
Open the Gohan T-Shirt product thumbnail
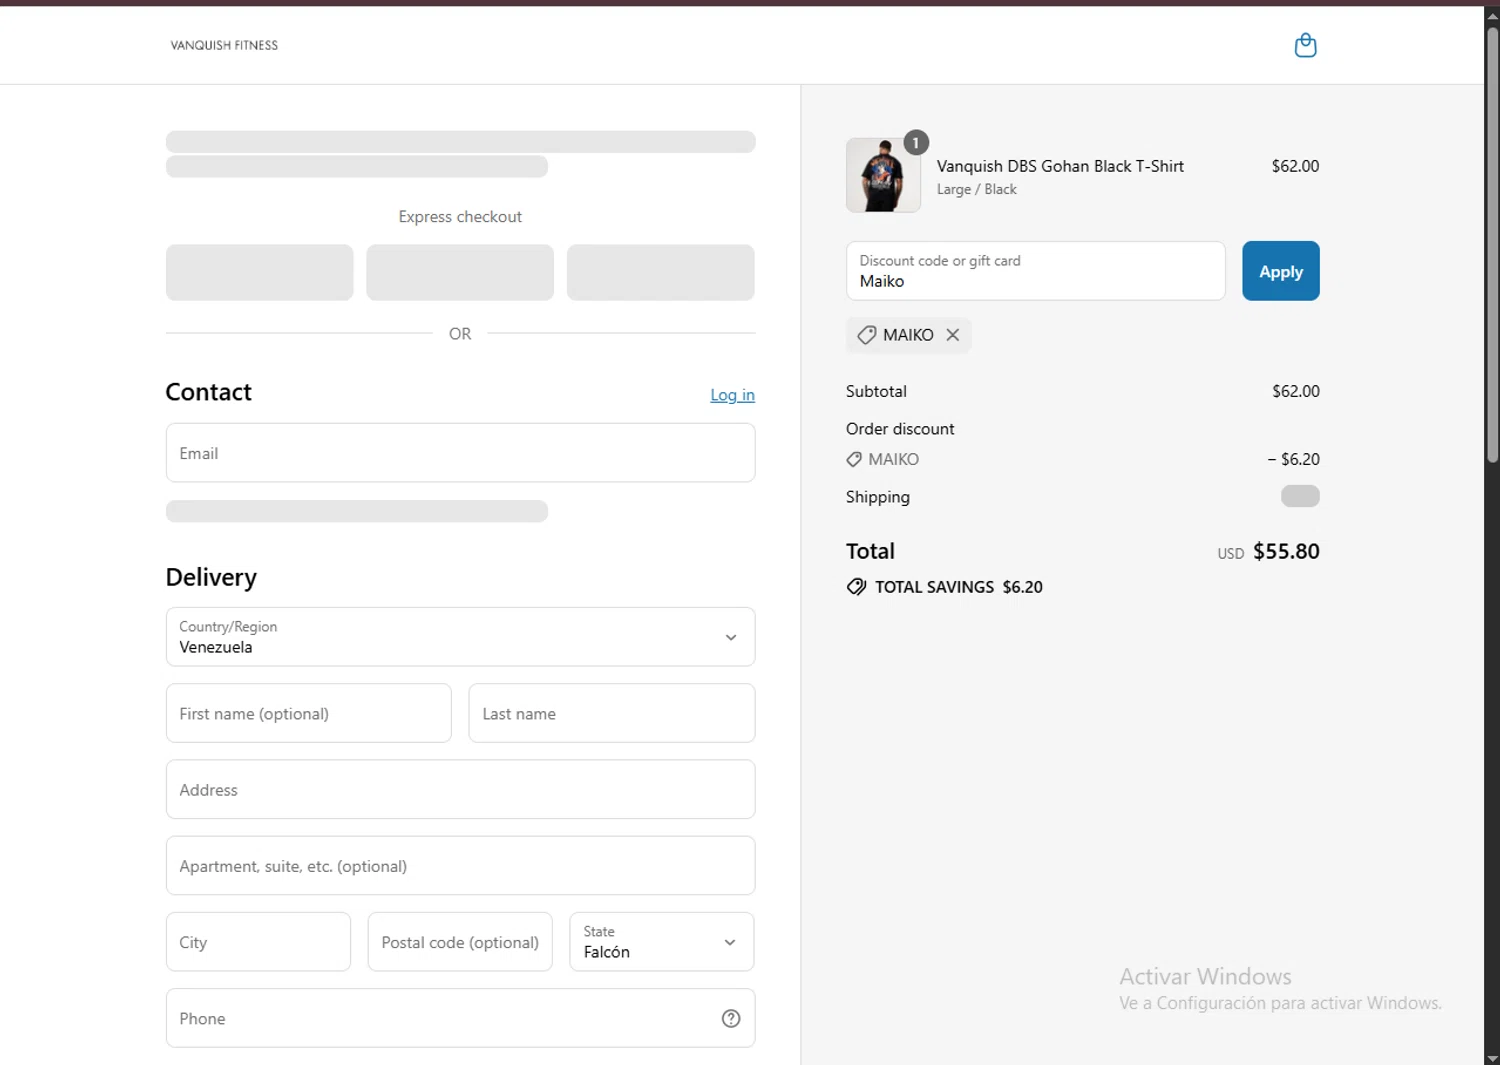(883, 175)
